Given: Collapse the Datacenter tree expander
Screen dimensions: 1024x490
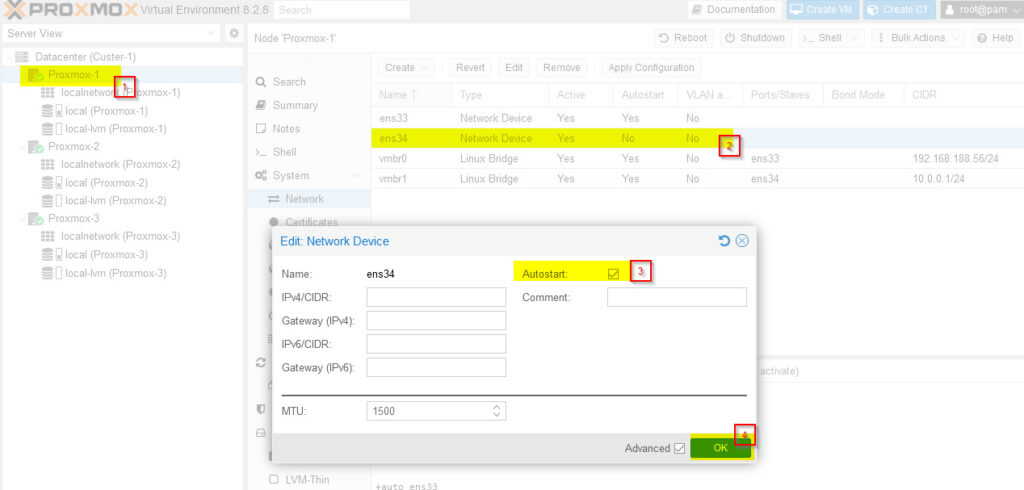Looking at the screenshot, I should 8,57.
